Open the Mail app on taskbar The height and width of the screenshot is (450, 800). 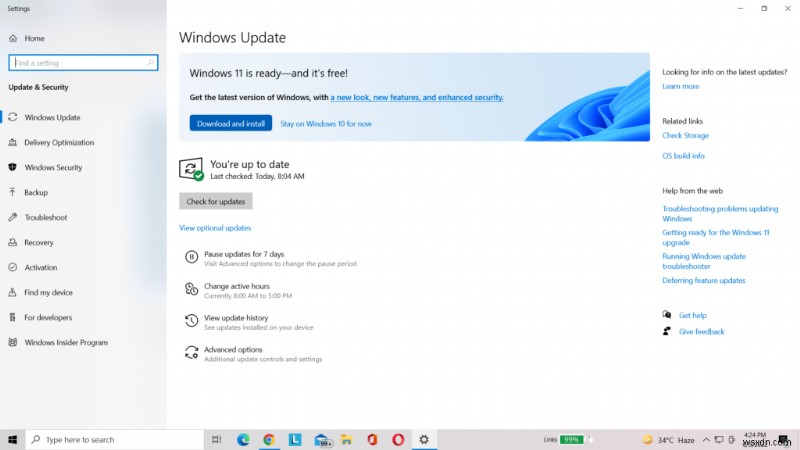click(322, 440)
